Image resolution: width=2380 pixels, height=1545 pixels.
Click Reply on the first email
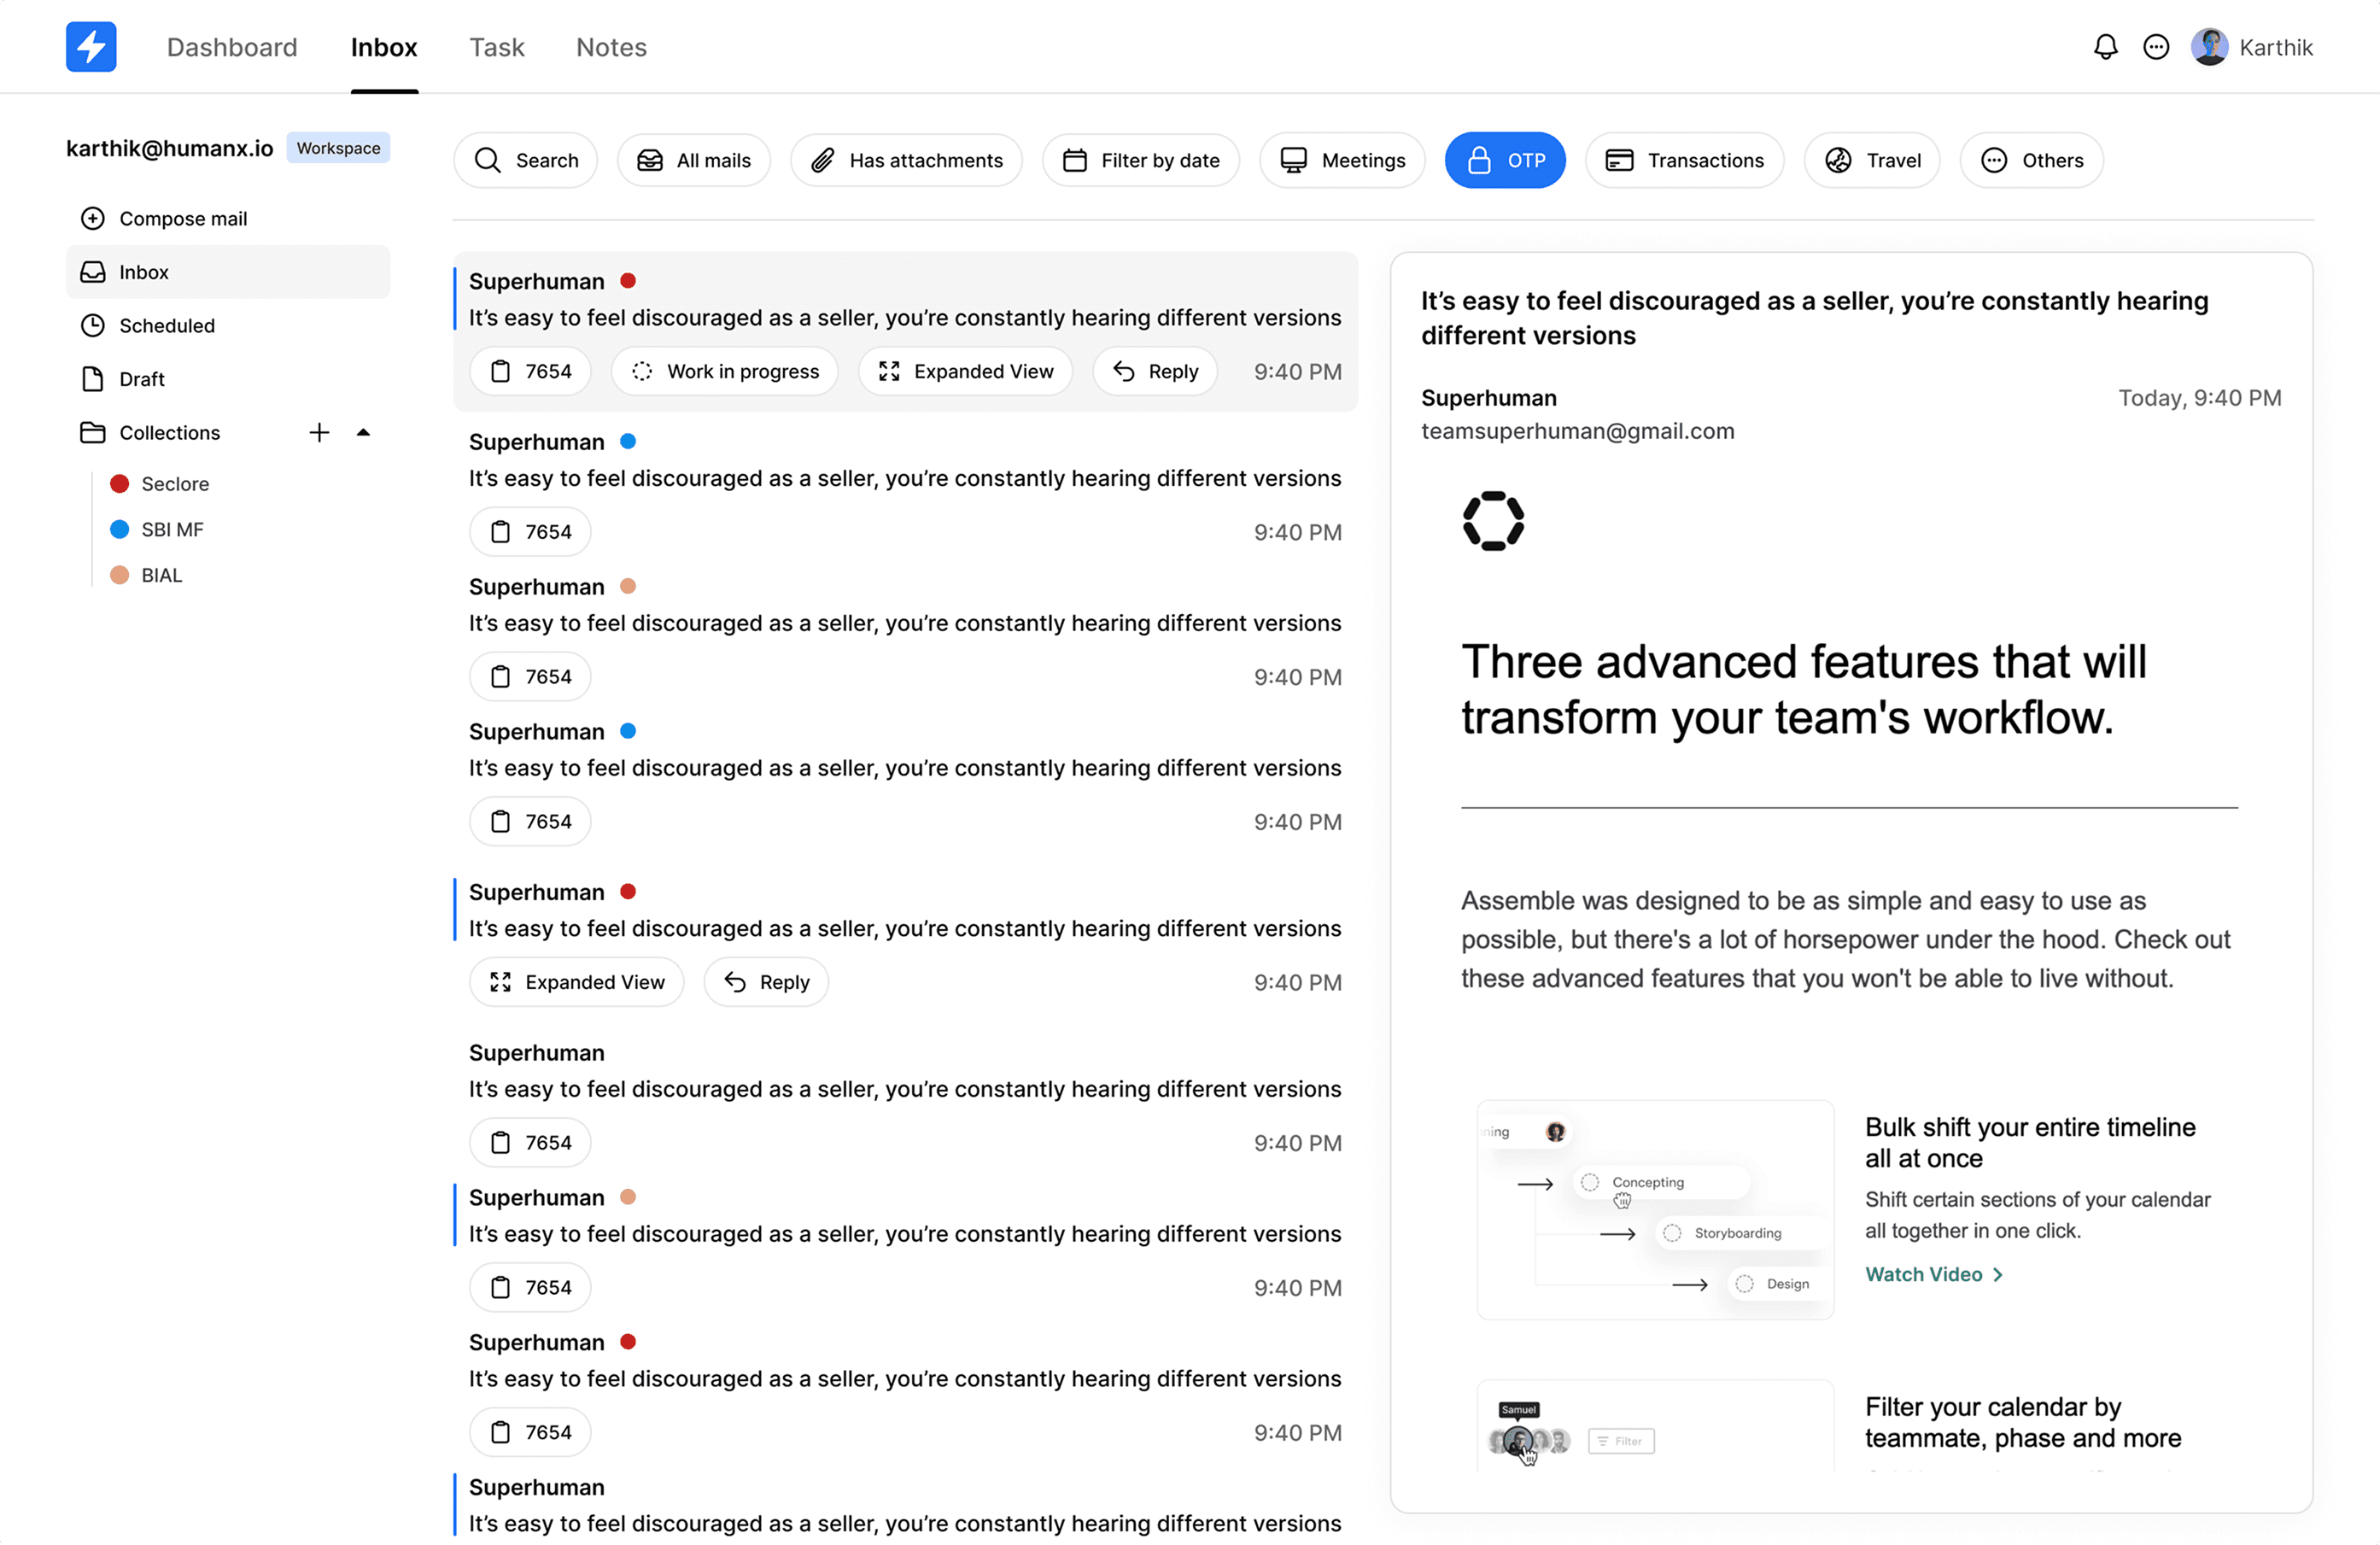(1155, 372)
